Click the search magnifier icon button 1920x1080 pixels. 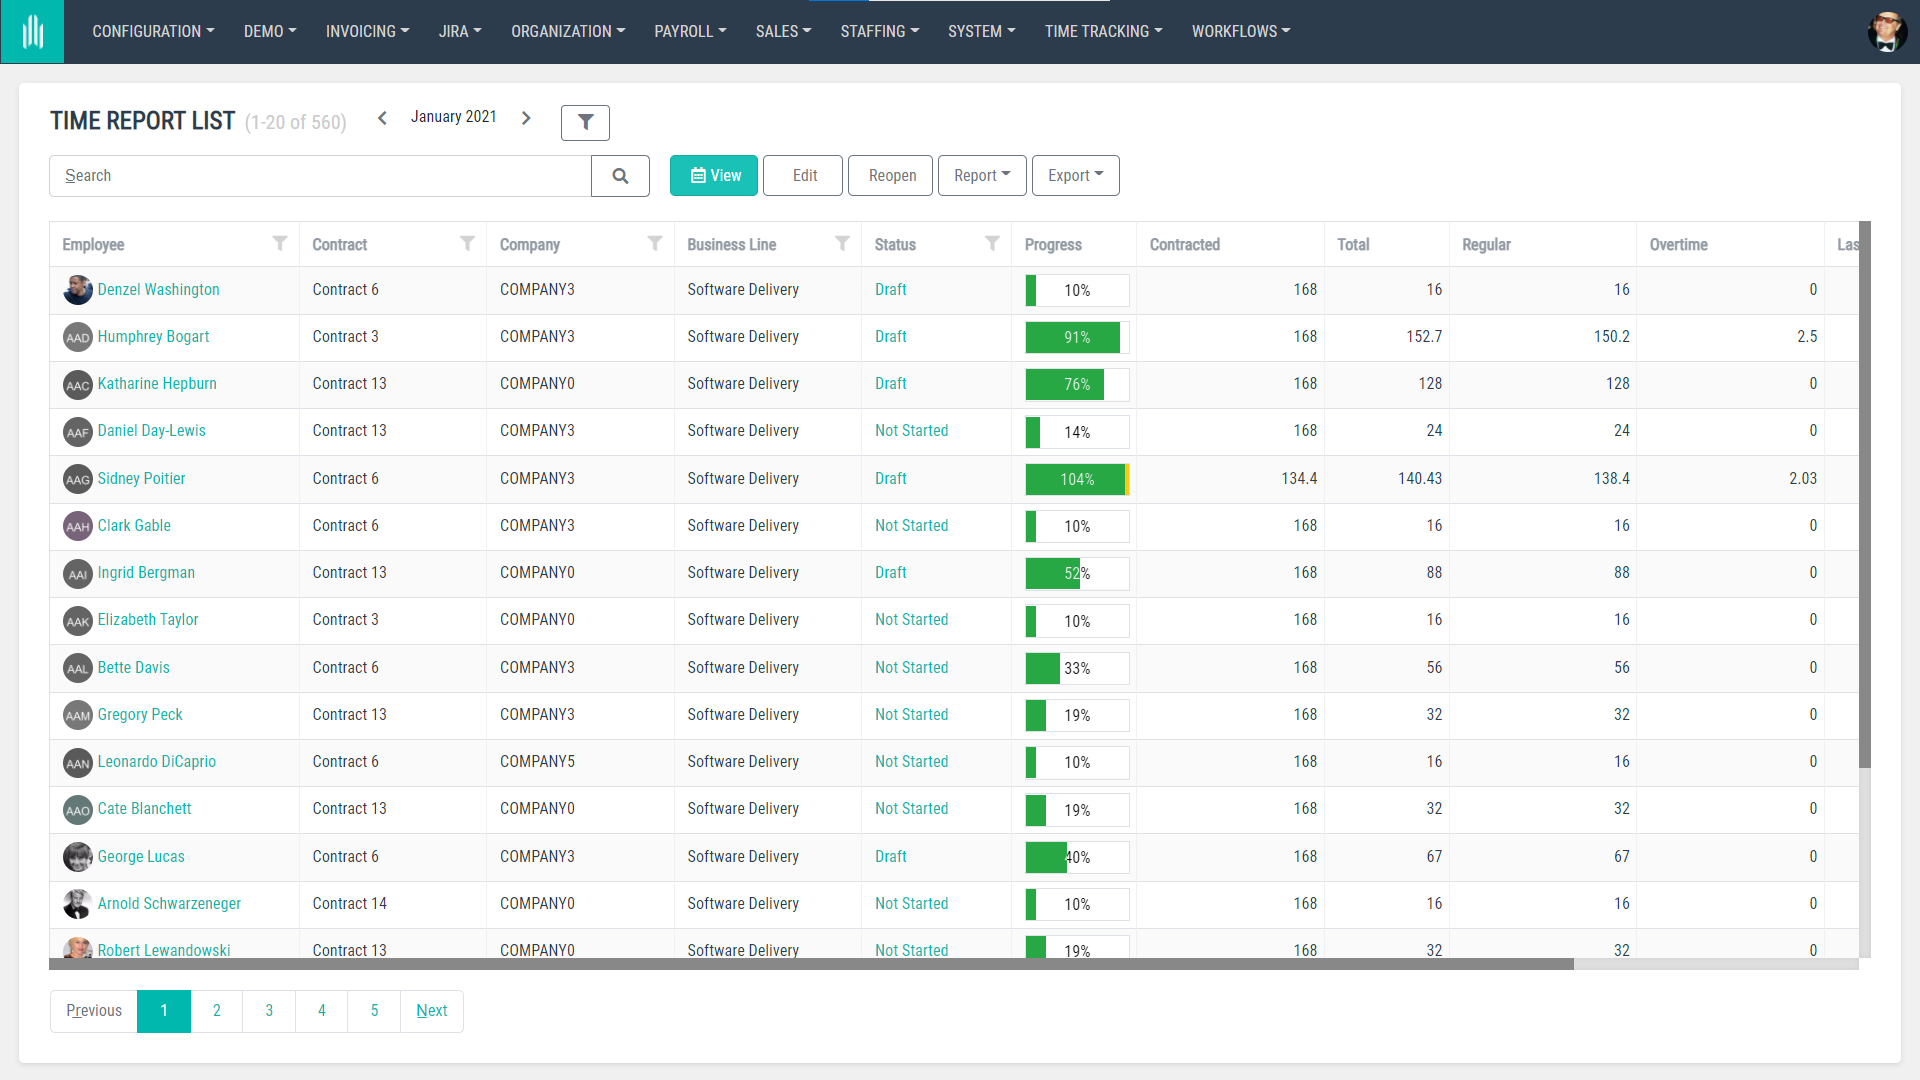coord(620,176)
